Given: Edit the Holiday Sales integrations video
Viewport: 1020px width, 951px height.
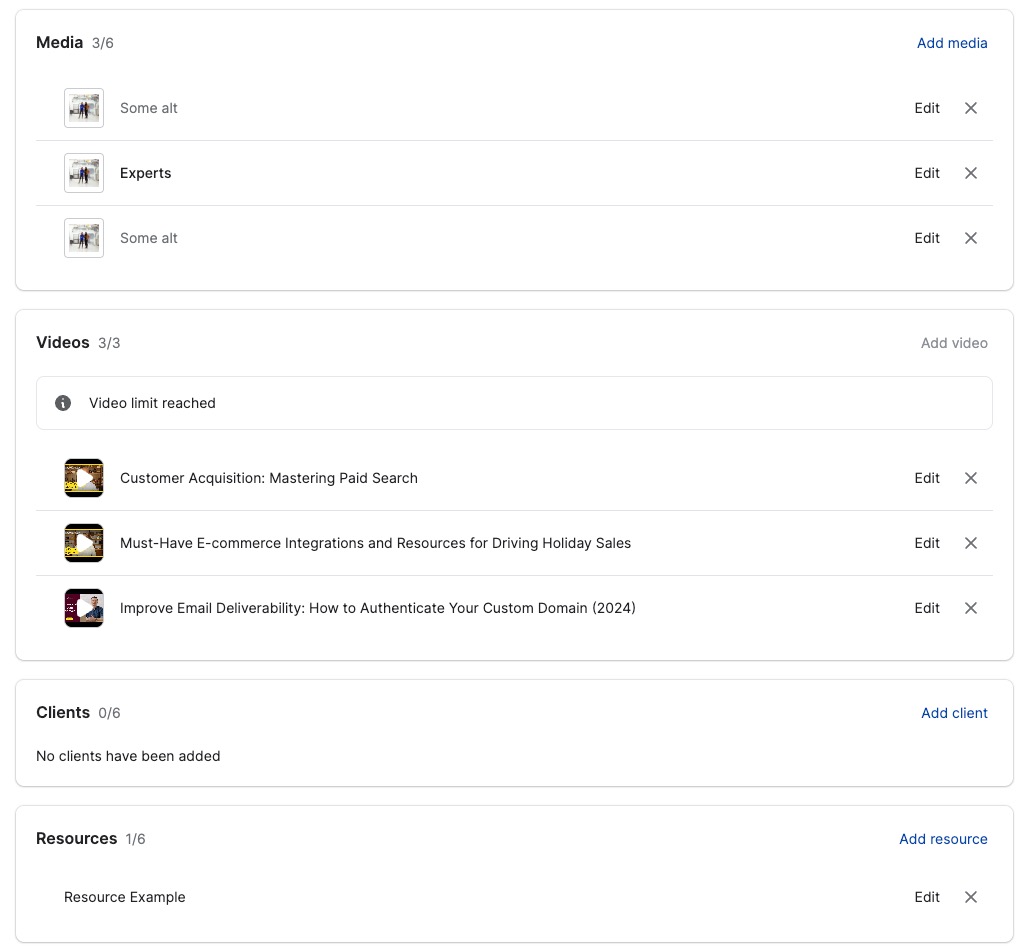Looking at the screenshot, I should pos(927,543).
